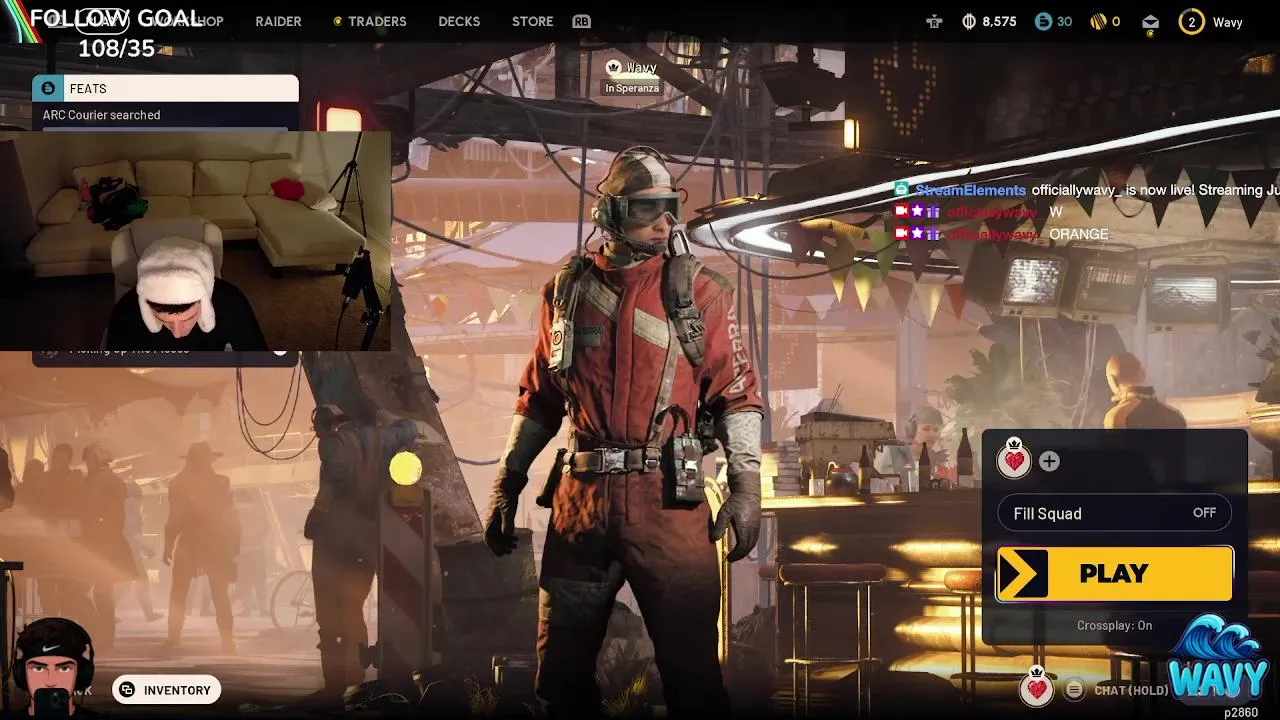This screenshot has height=720, width=1280.
Task: Click the StreamElements chat message name
Action: pos(970,190)
